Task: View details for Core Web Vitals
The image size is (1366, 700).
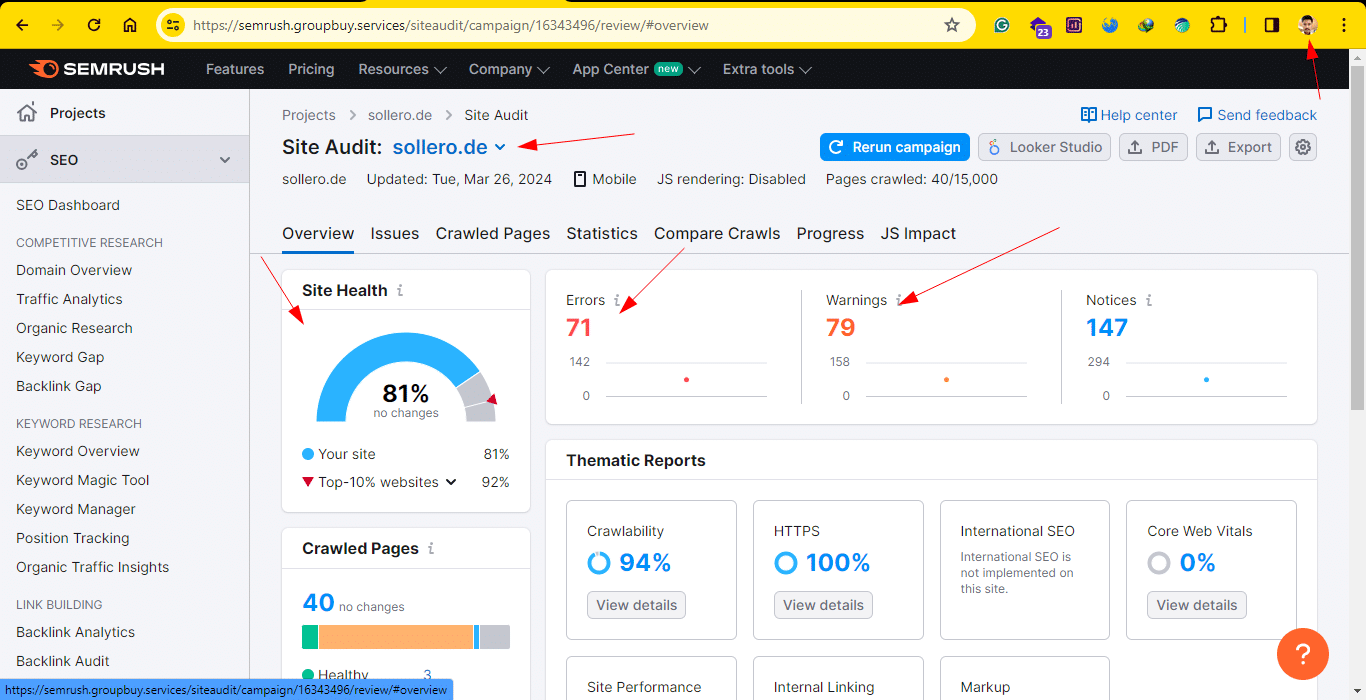Action: [1197, 605]
